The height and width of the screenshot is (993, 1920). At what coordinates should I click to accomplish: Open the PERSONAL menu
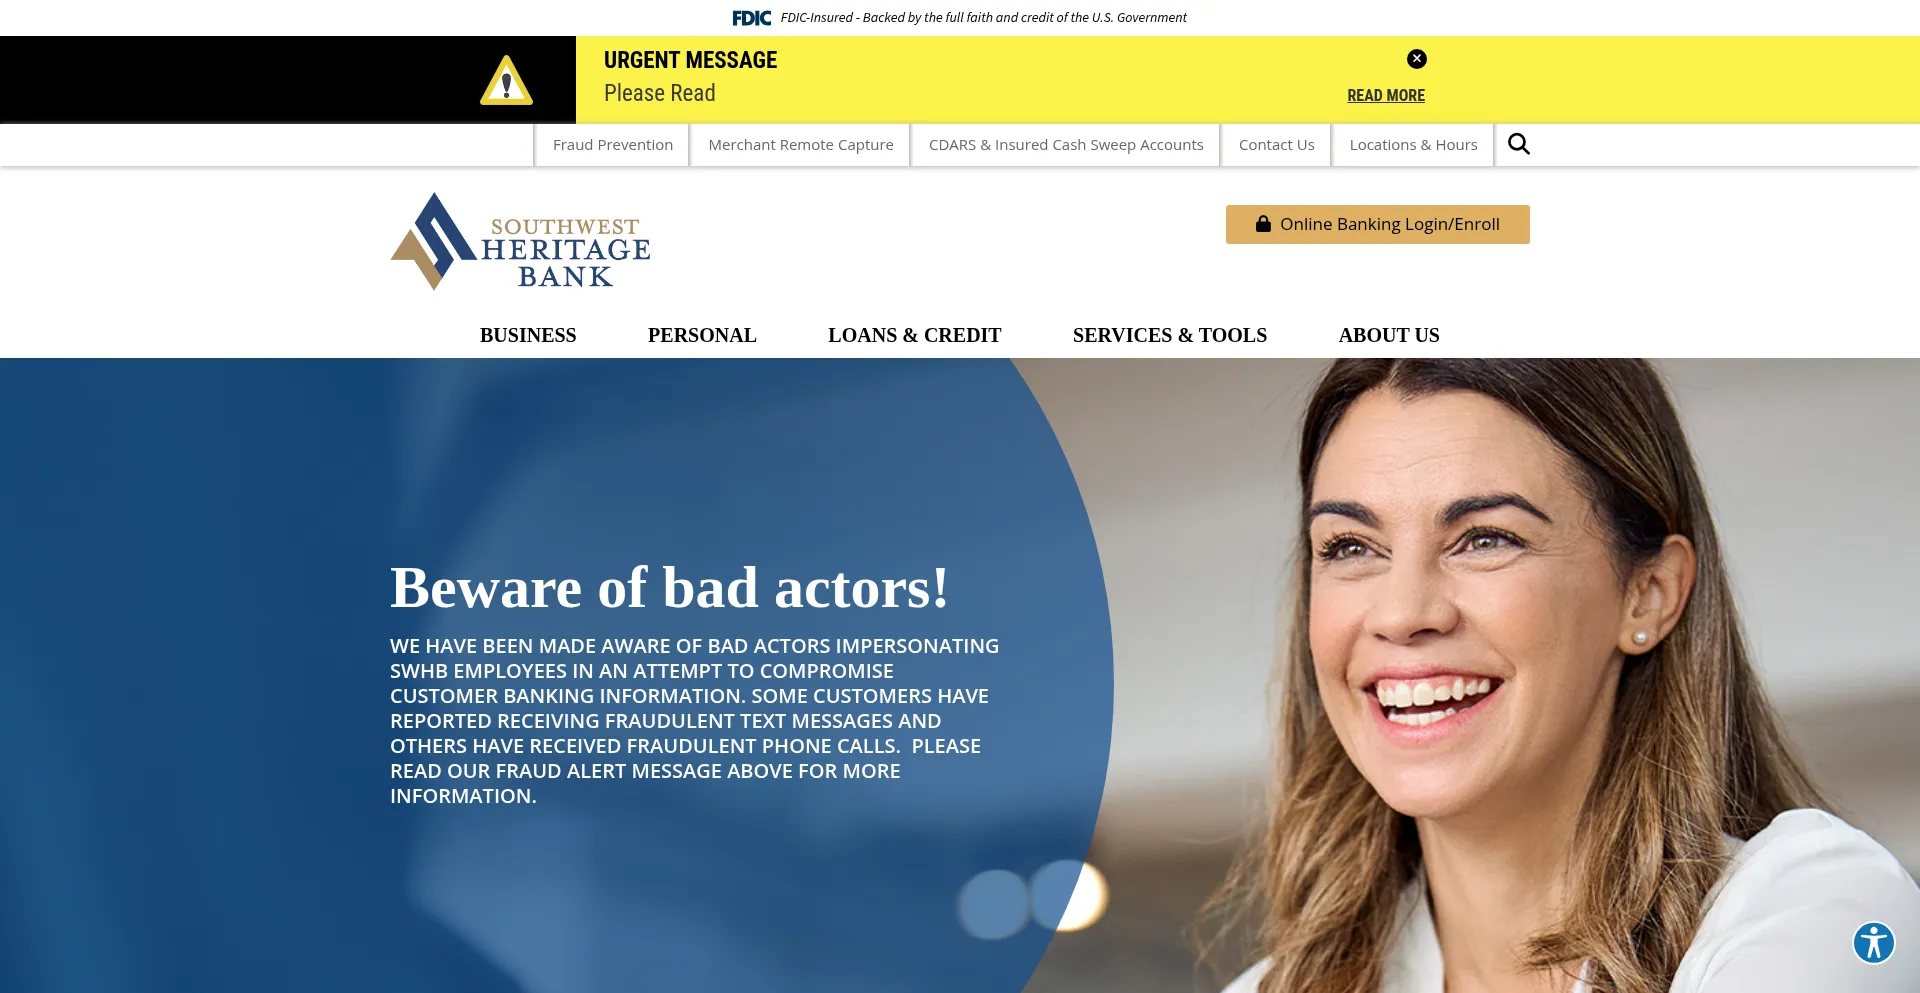pos(702,335)
